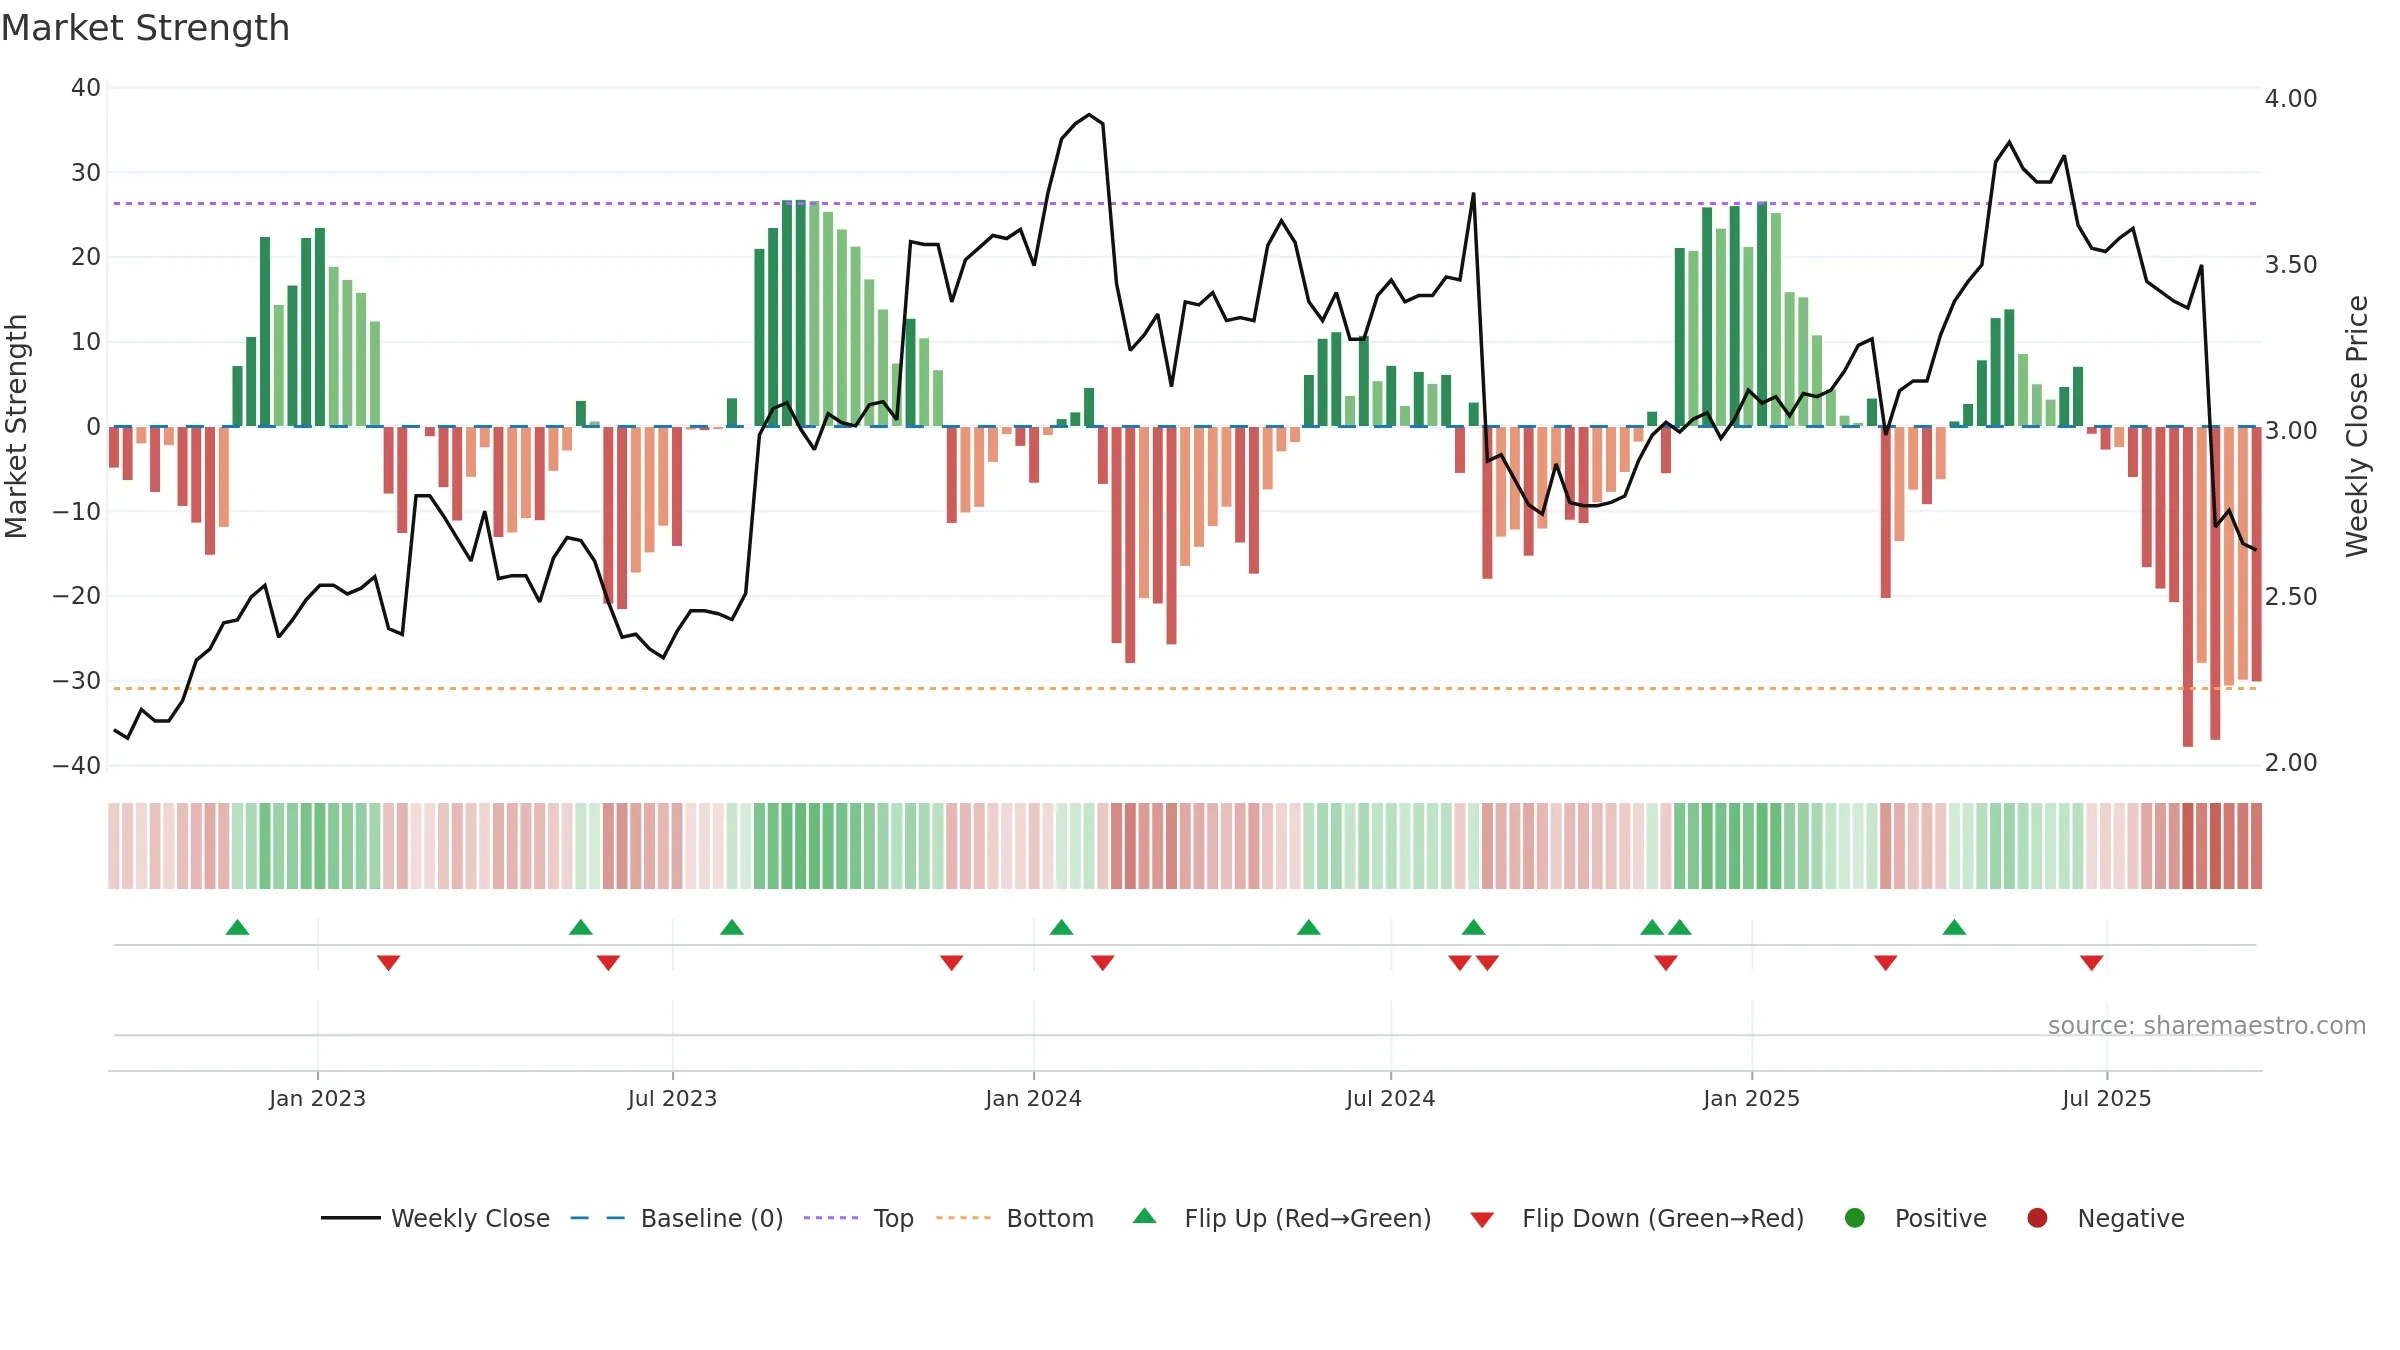Click the 2.00 right axis value
2400x1350 pixels.
[x=2290, y=762]
